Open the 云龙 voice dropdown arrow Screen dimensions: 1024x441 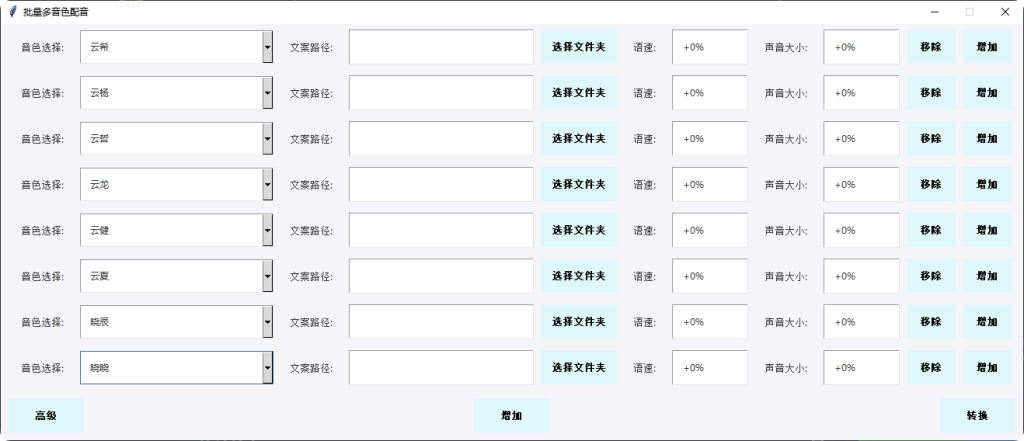267,185
